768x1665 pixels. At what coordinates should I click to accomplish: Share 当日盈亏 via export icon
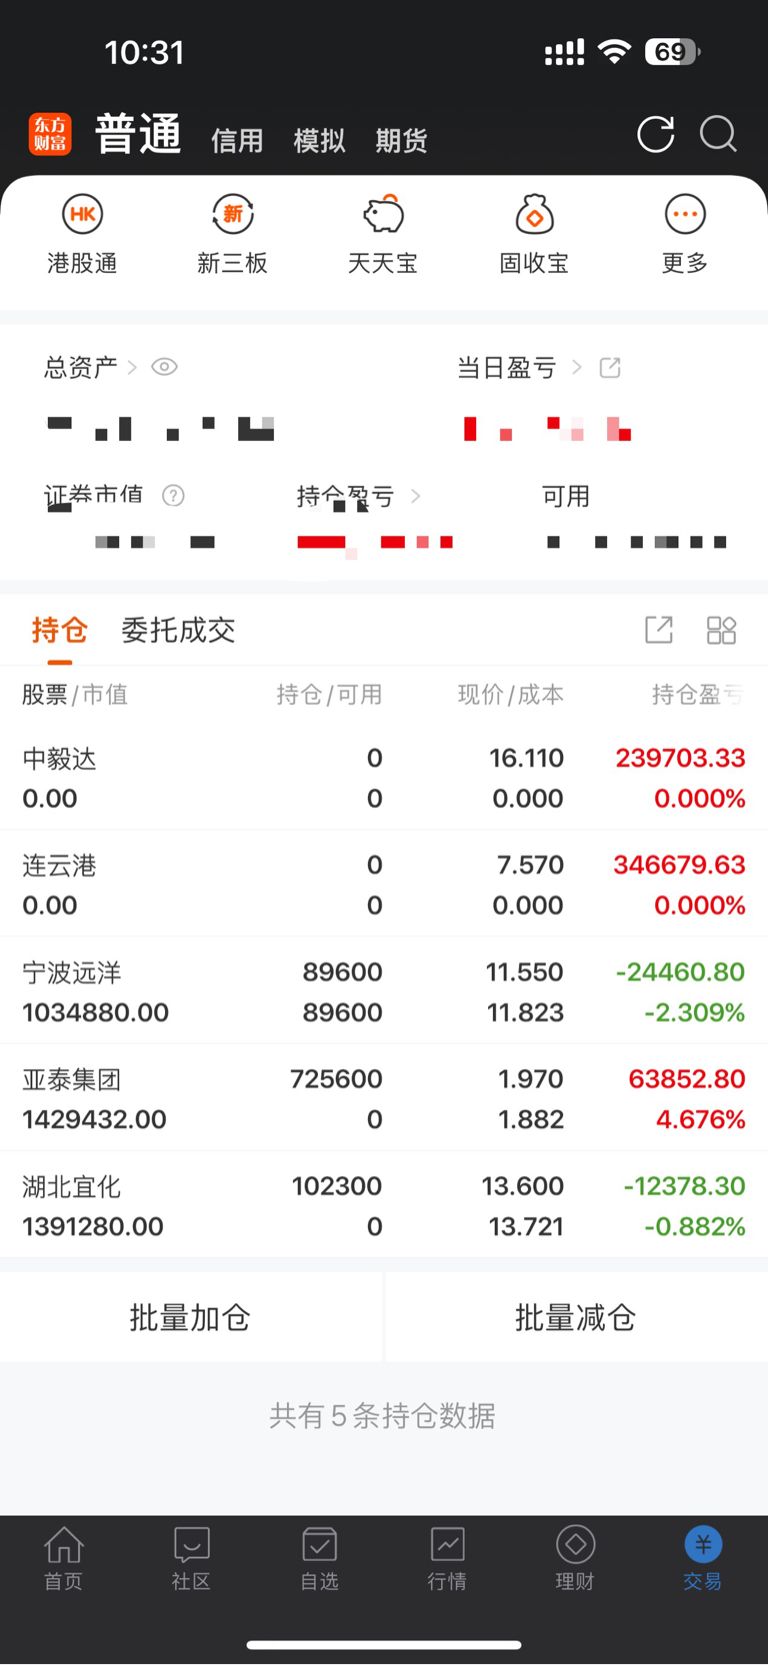pyautogui.click(x=610, y=368)
